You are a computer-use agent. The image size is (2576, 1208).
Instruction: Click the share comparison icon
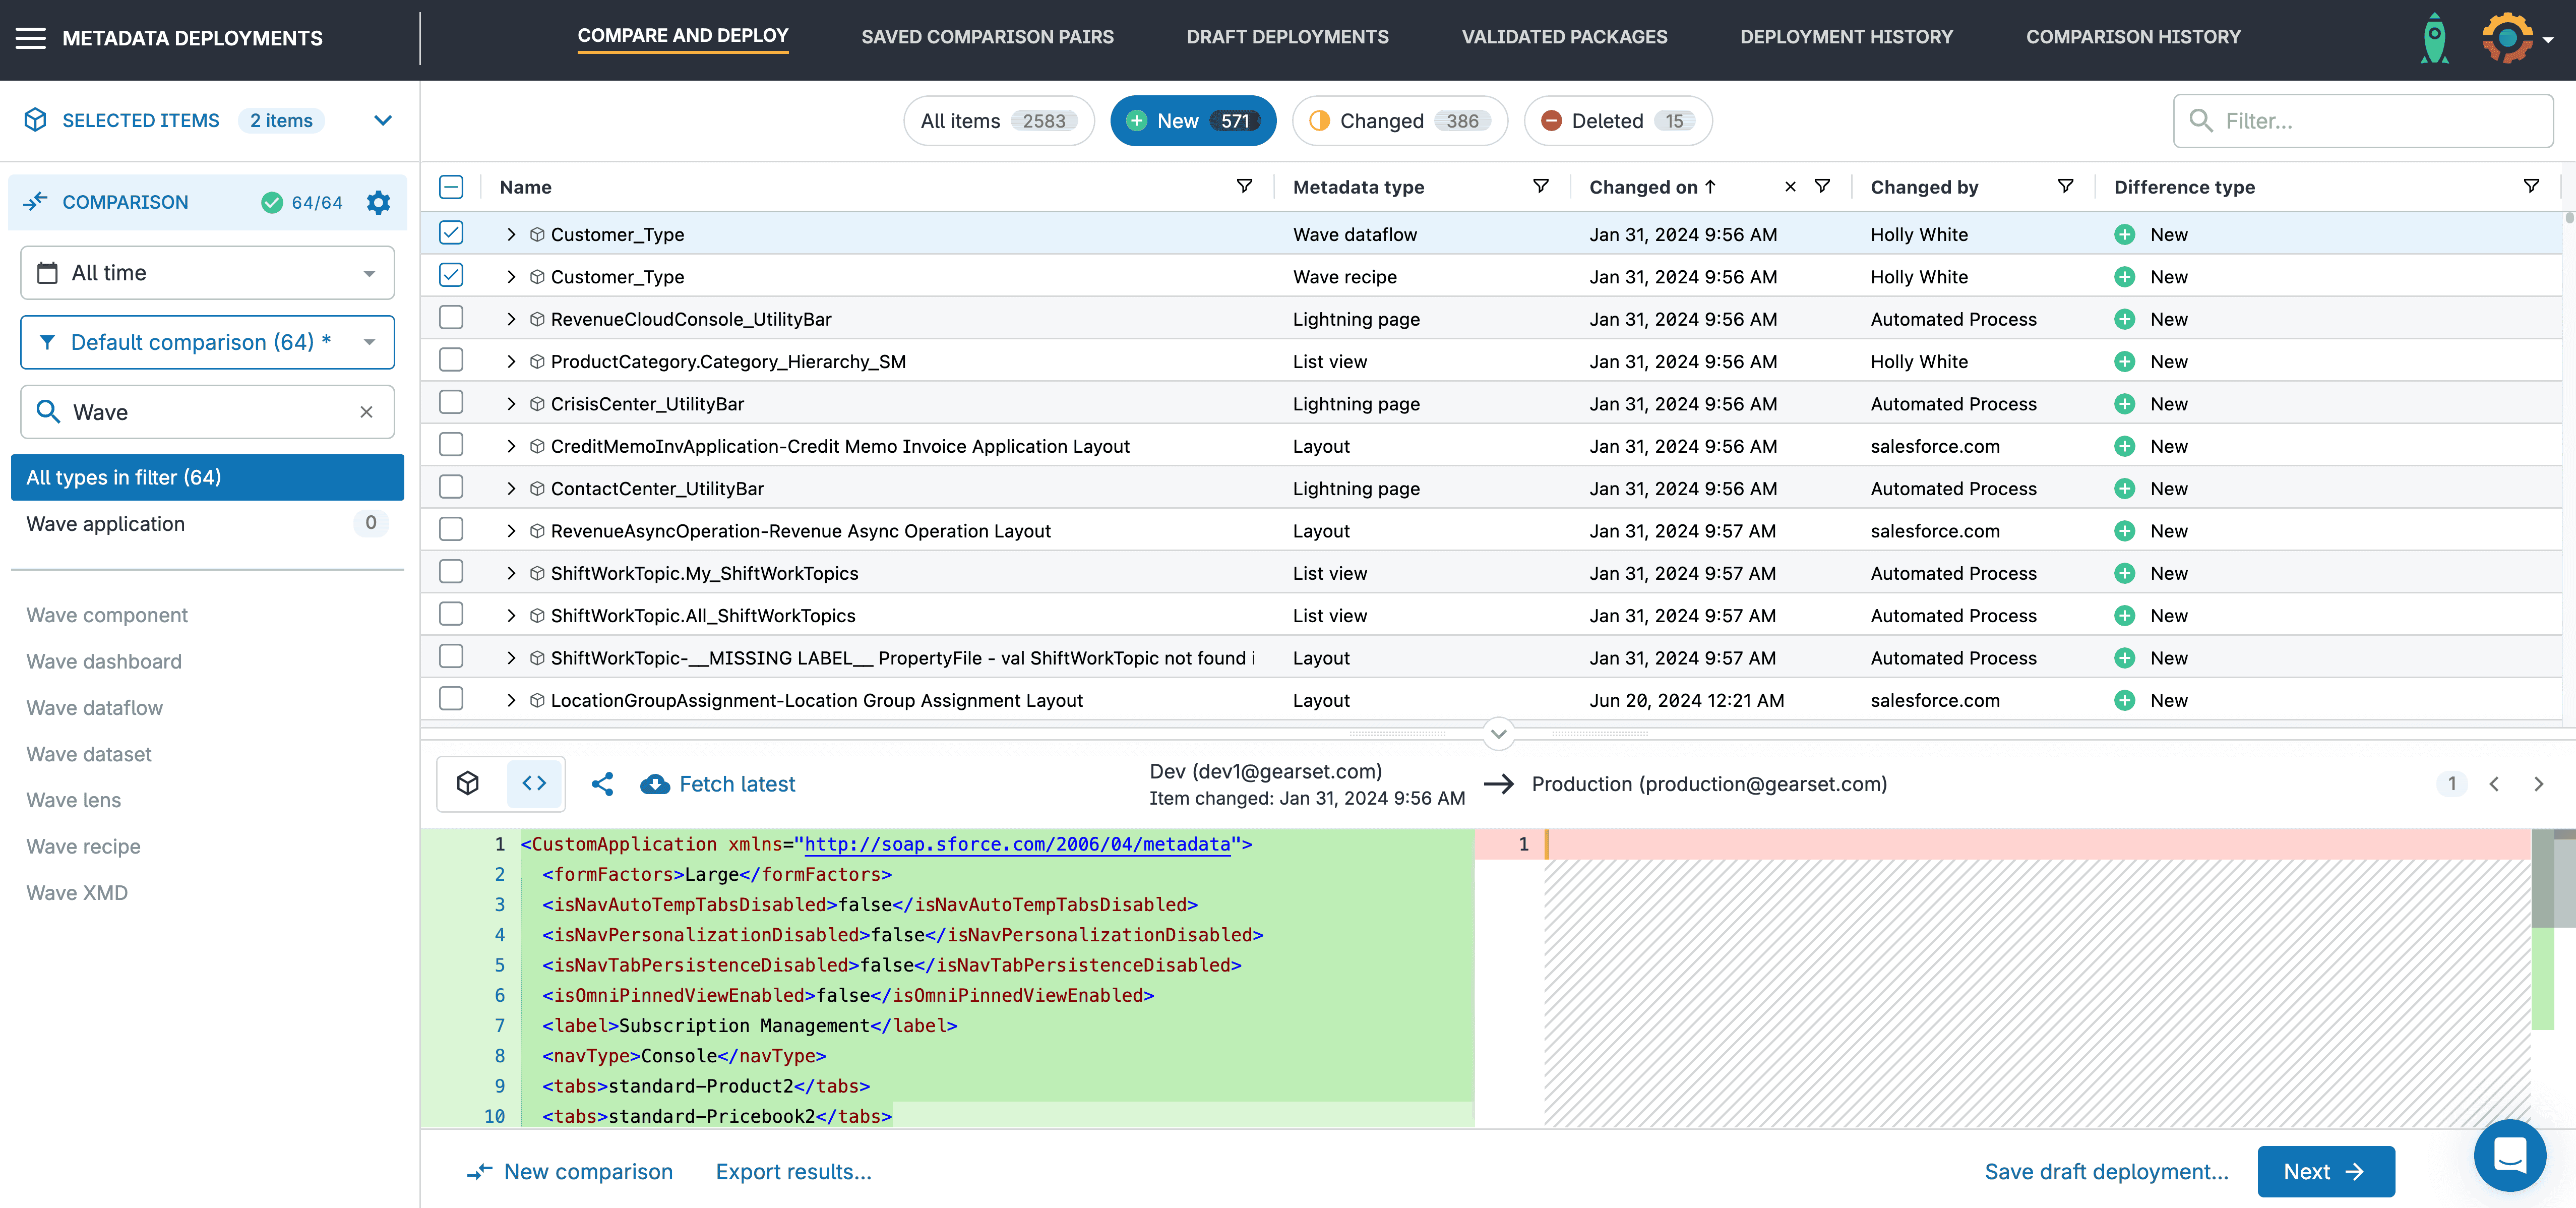[602, 784]
